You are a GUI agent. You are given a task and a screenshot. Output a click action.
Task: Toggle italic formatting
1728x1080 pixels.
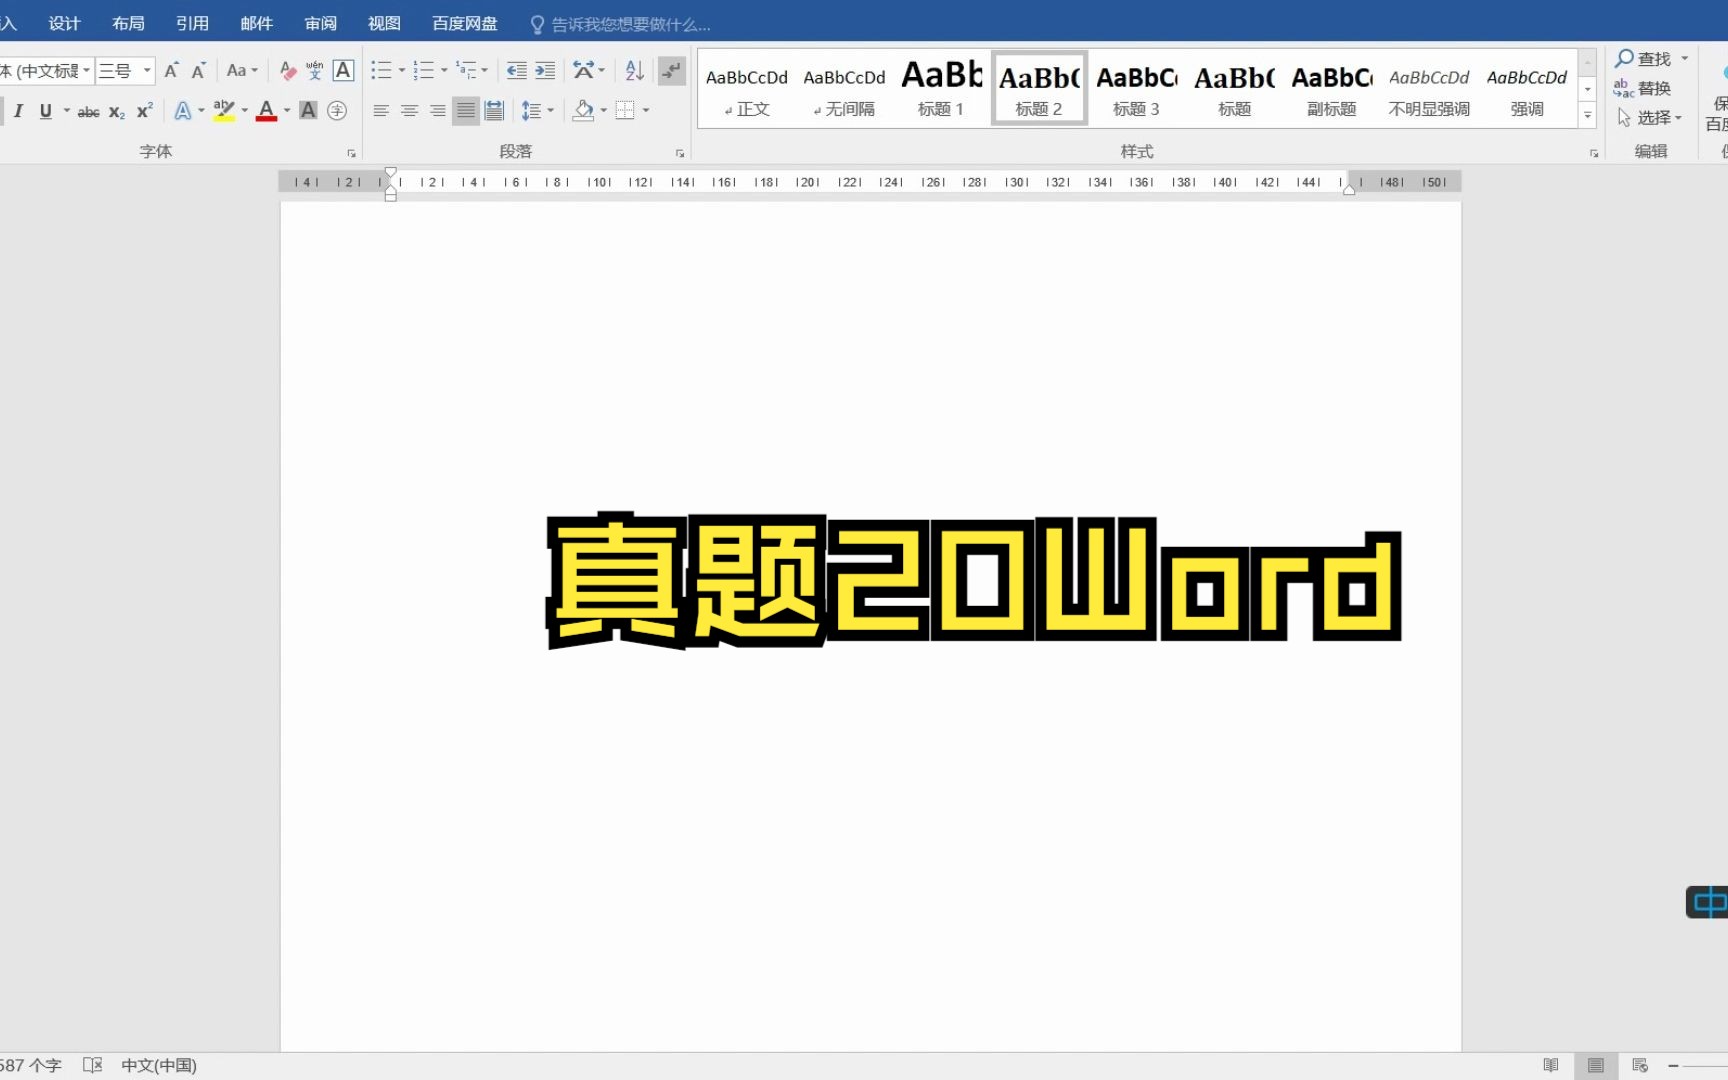coord(17,111)
